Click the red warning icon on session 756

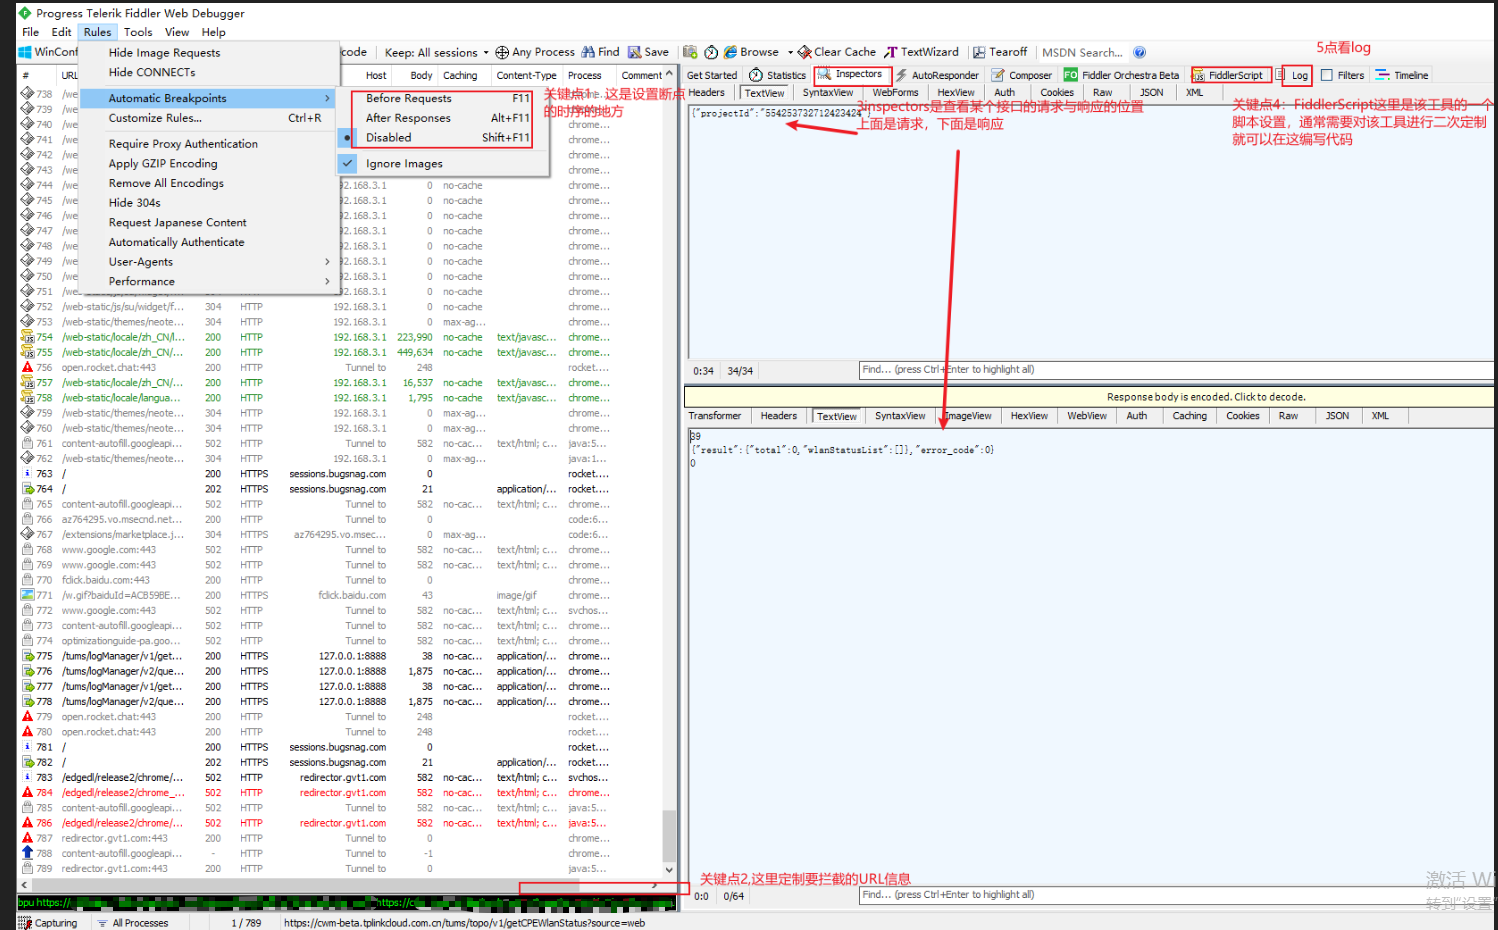pos(27,367)
